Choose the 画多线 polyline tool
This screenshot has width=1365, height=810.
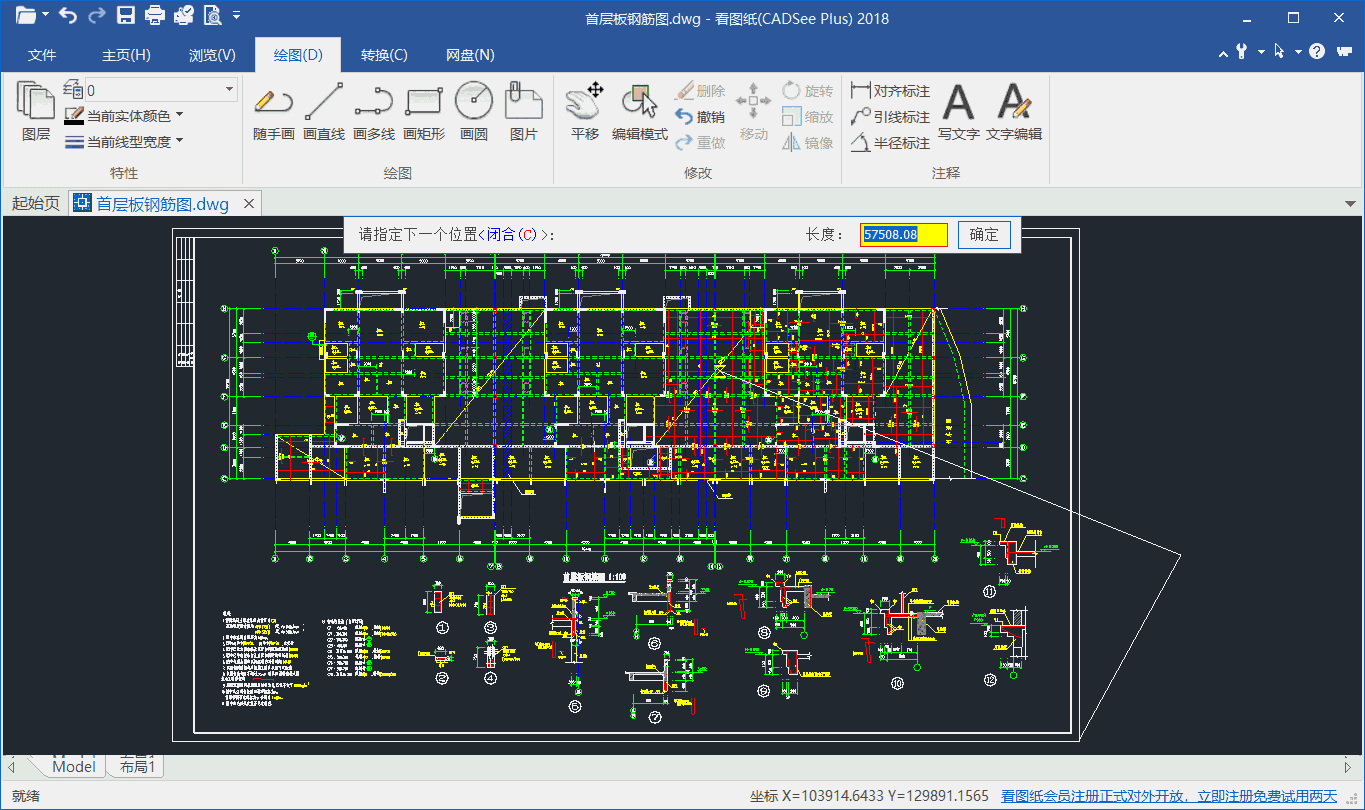374,111
